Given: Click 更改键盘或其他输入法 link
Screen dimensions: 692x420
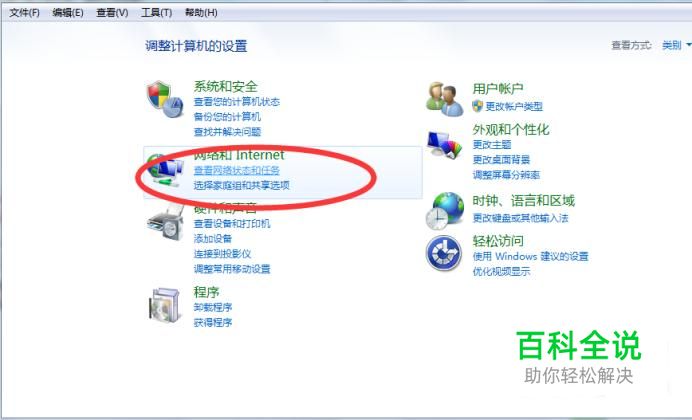Looking at the screenshot, I should [520, 218].
